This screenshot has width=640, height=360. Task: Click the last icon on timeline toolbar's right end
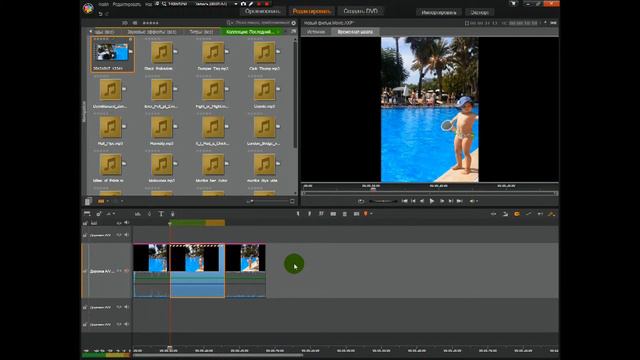click(x=551, y=214)
